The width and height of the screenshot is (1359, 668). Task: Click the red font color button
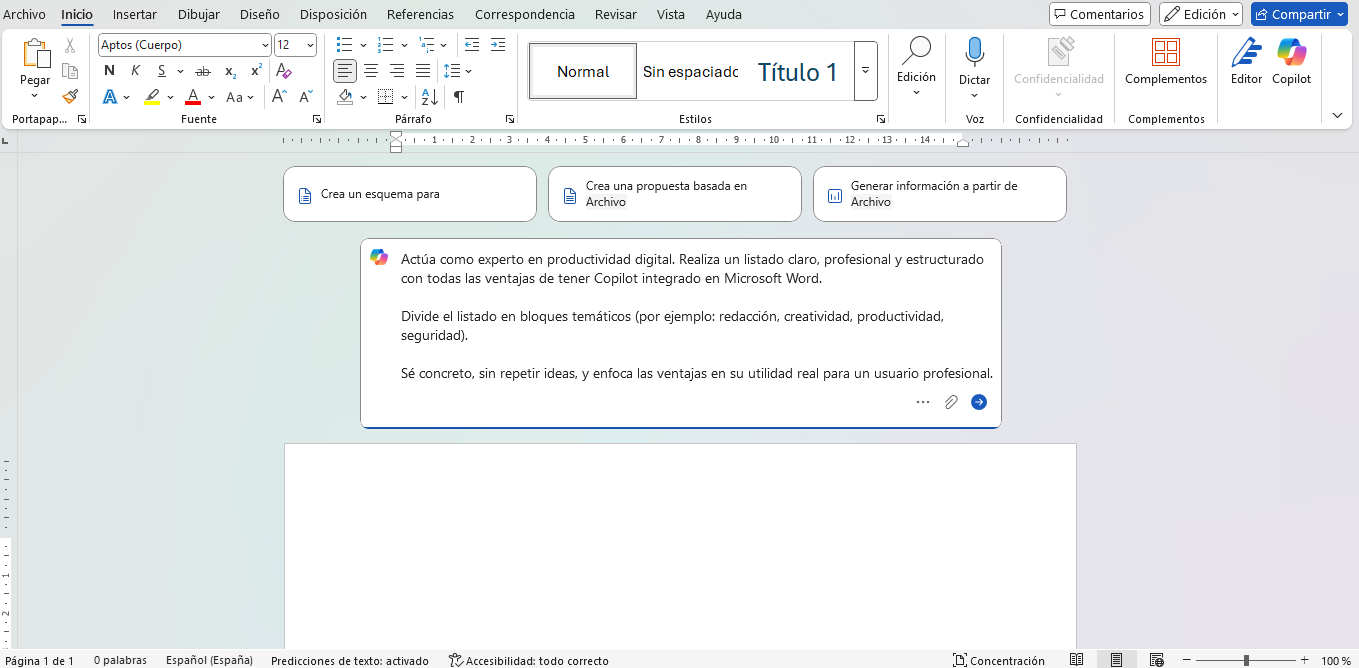click(x=193, y=97)
